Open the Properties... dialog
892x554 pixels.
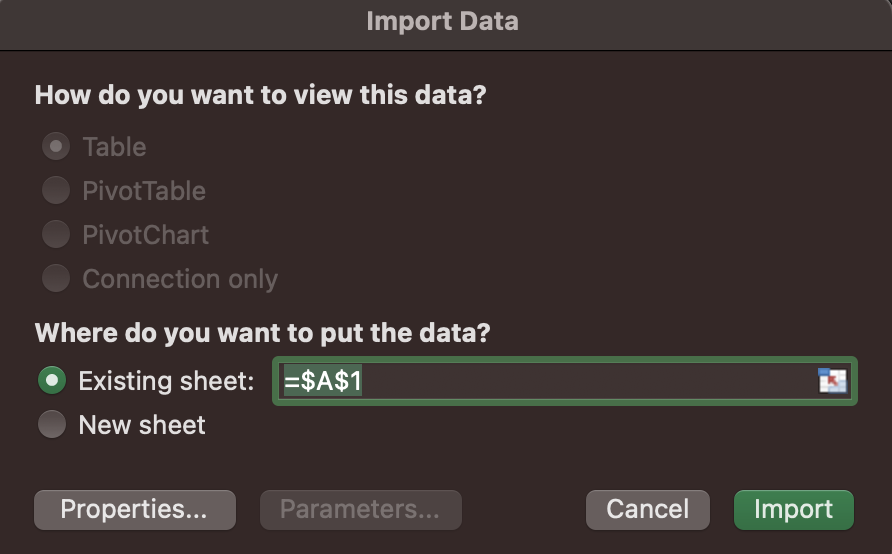coord(134,510)
